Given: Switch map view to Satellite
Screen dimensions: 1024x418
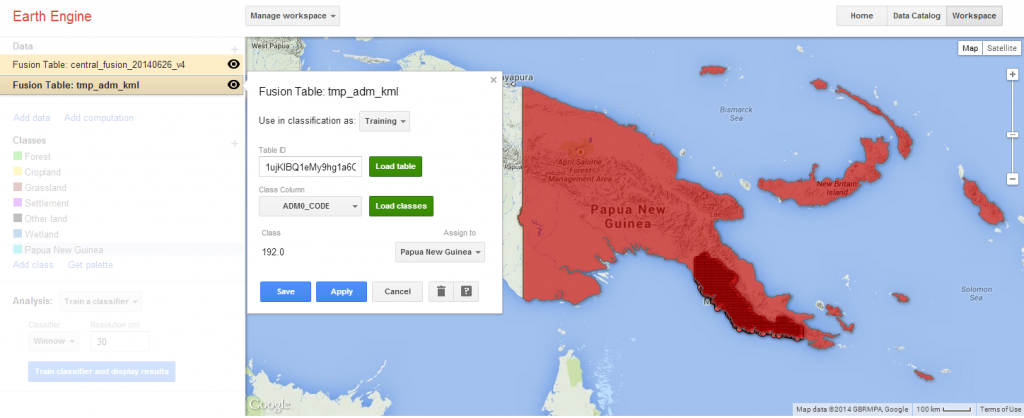Looking at the screenshot, I should coord(1001,48).
